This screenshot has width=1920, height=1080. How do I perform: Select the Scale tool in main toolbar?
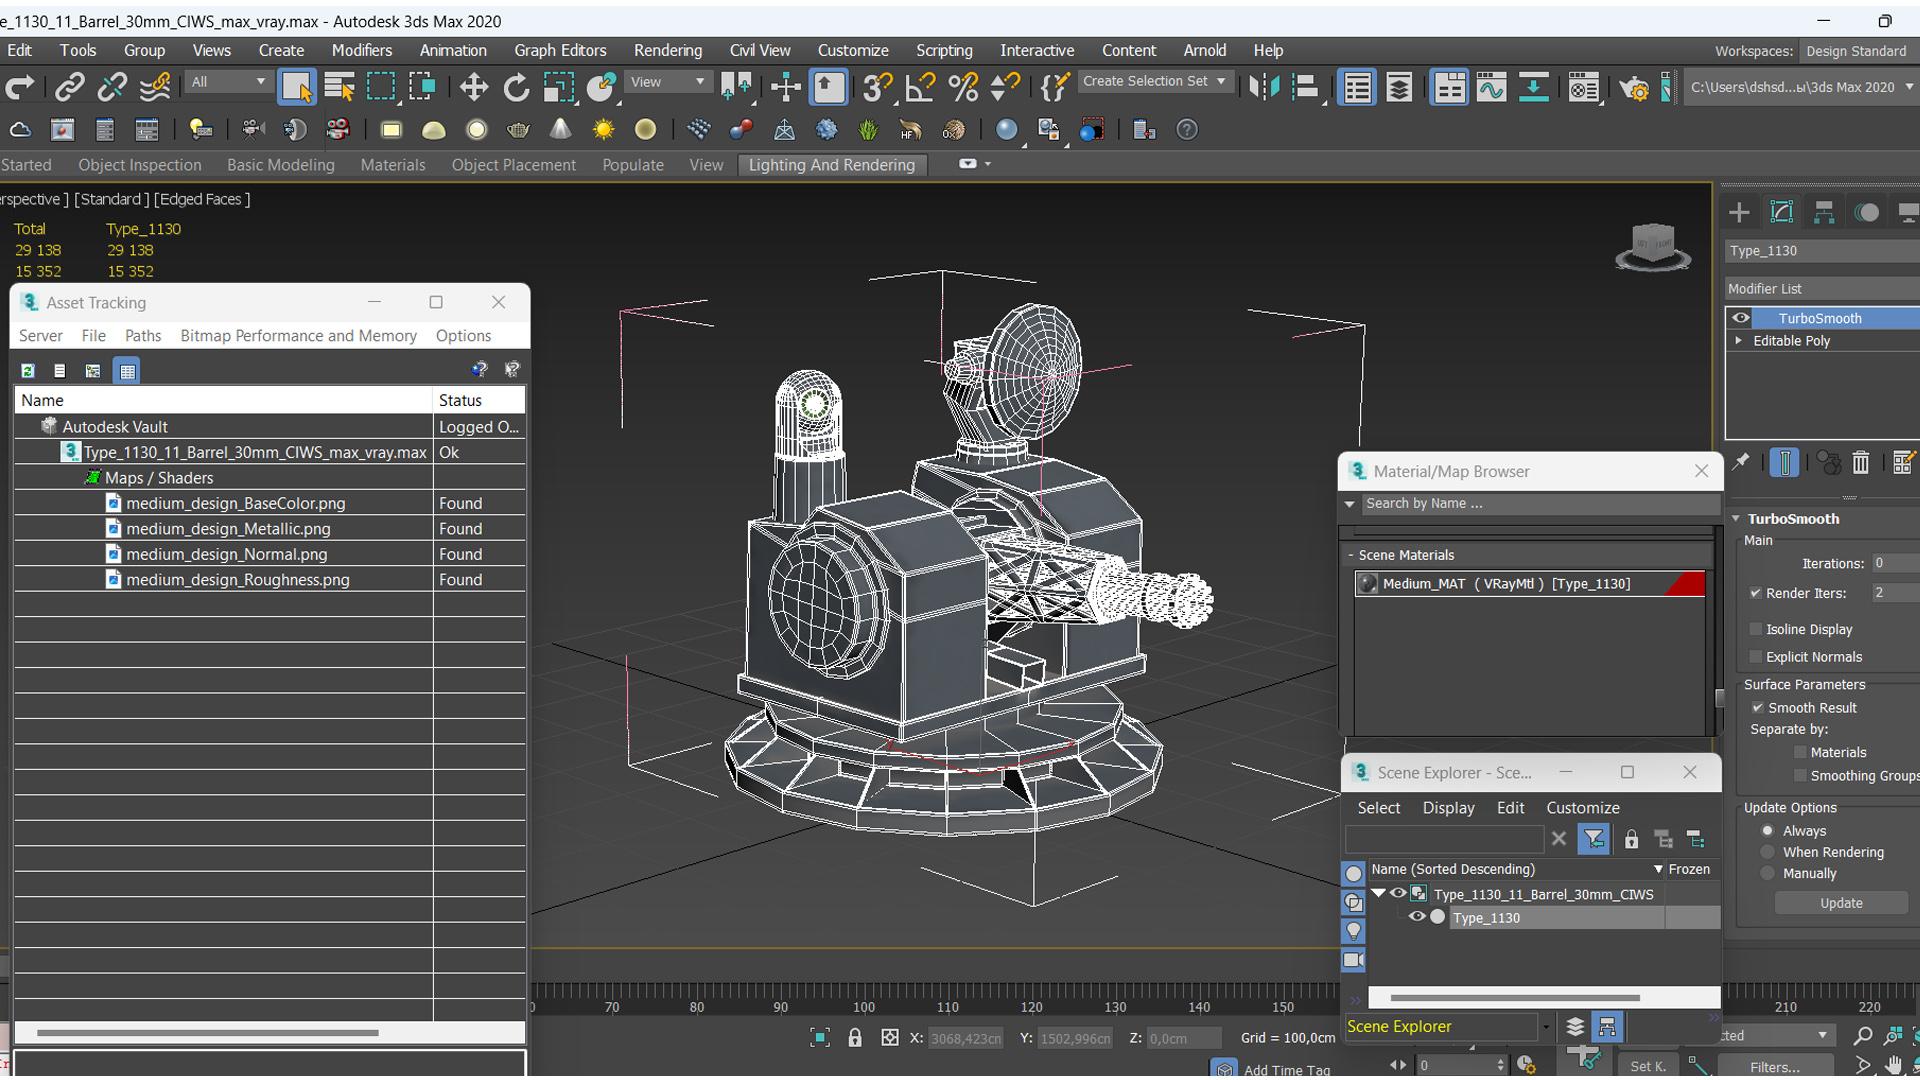click(558, 88)
